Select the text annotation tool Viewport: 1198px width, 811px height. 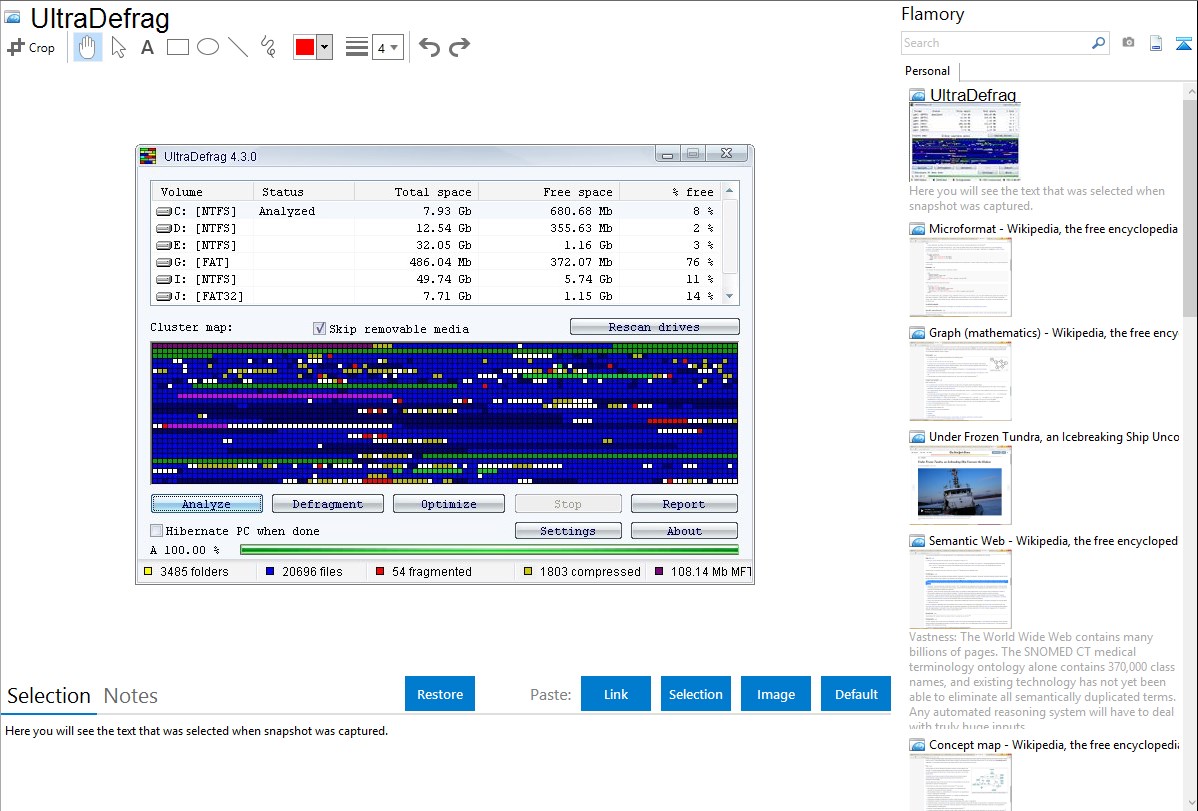[147, 47]
